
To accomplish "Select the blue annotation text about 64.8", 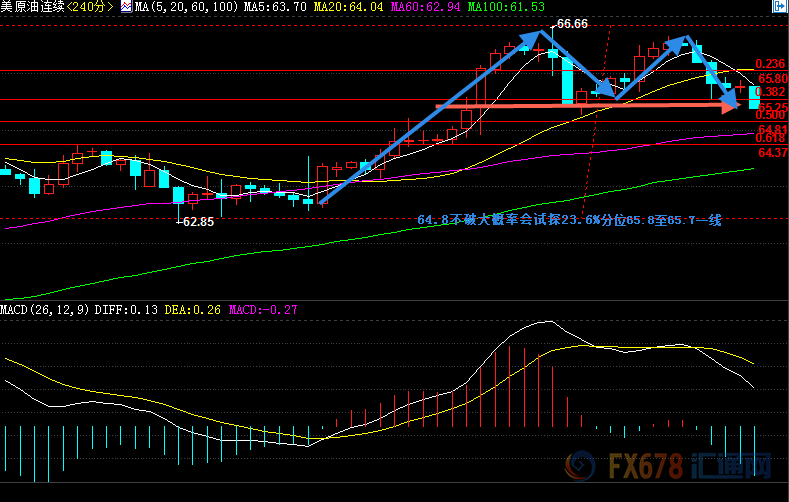I will pyautogui.click(x=568, y=220).
